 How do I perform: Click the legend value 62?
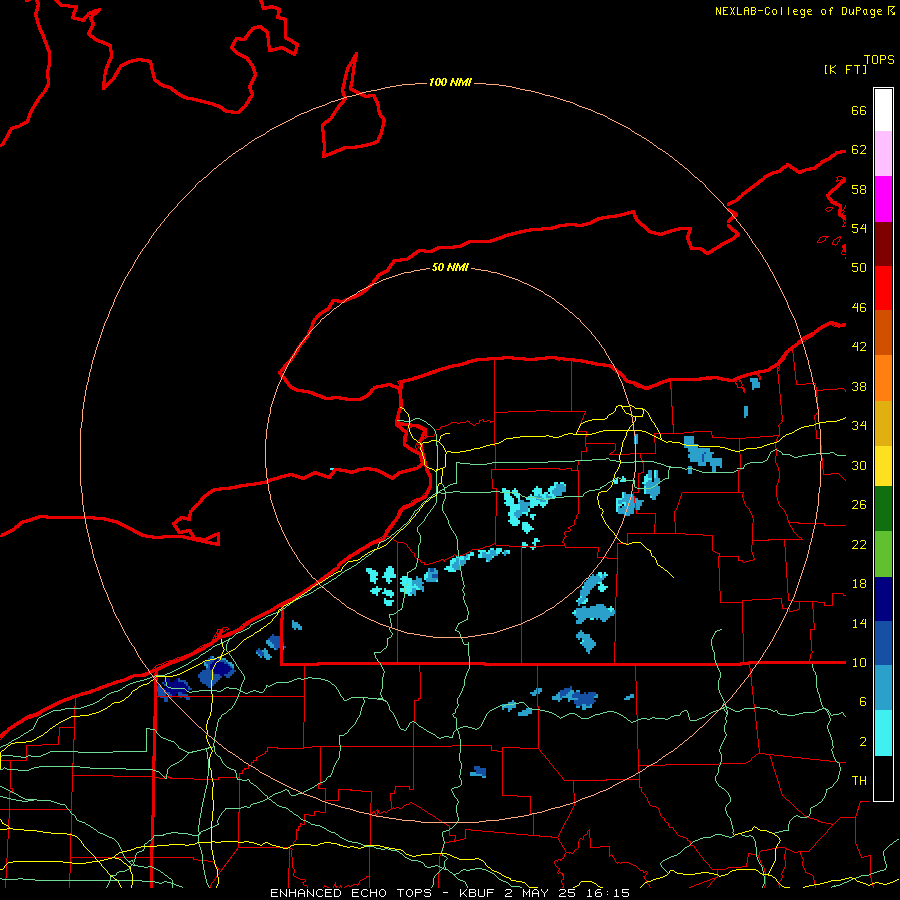pos(859,150)
